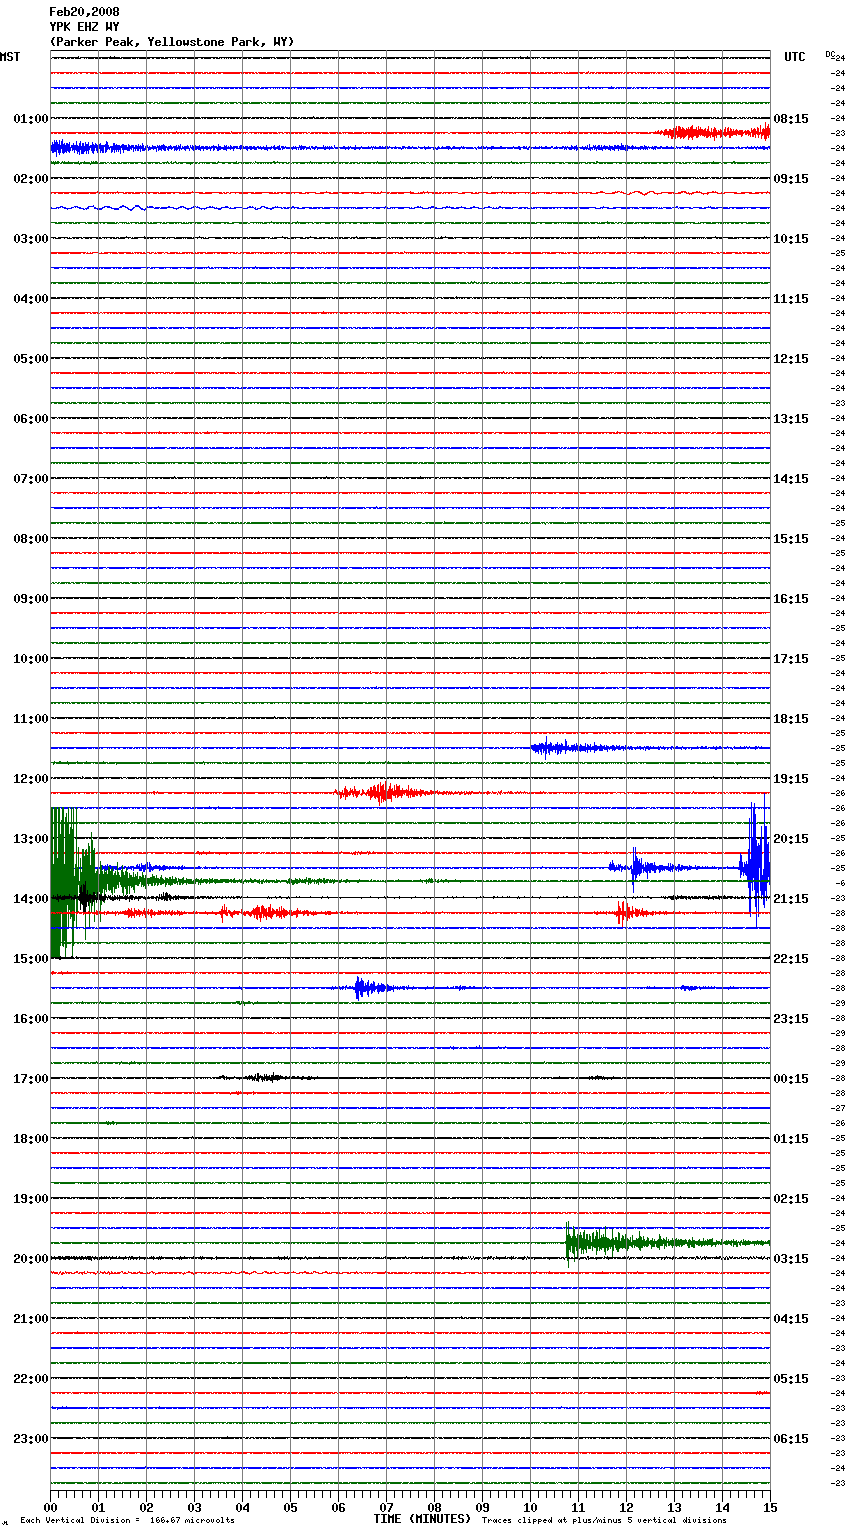Select the 20:00 MST time label
This screenshot has width=850, height=1534.
[x=30, y=1259]
